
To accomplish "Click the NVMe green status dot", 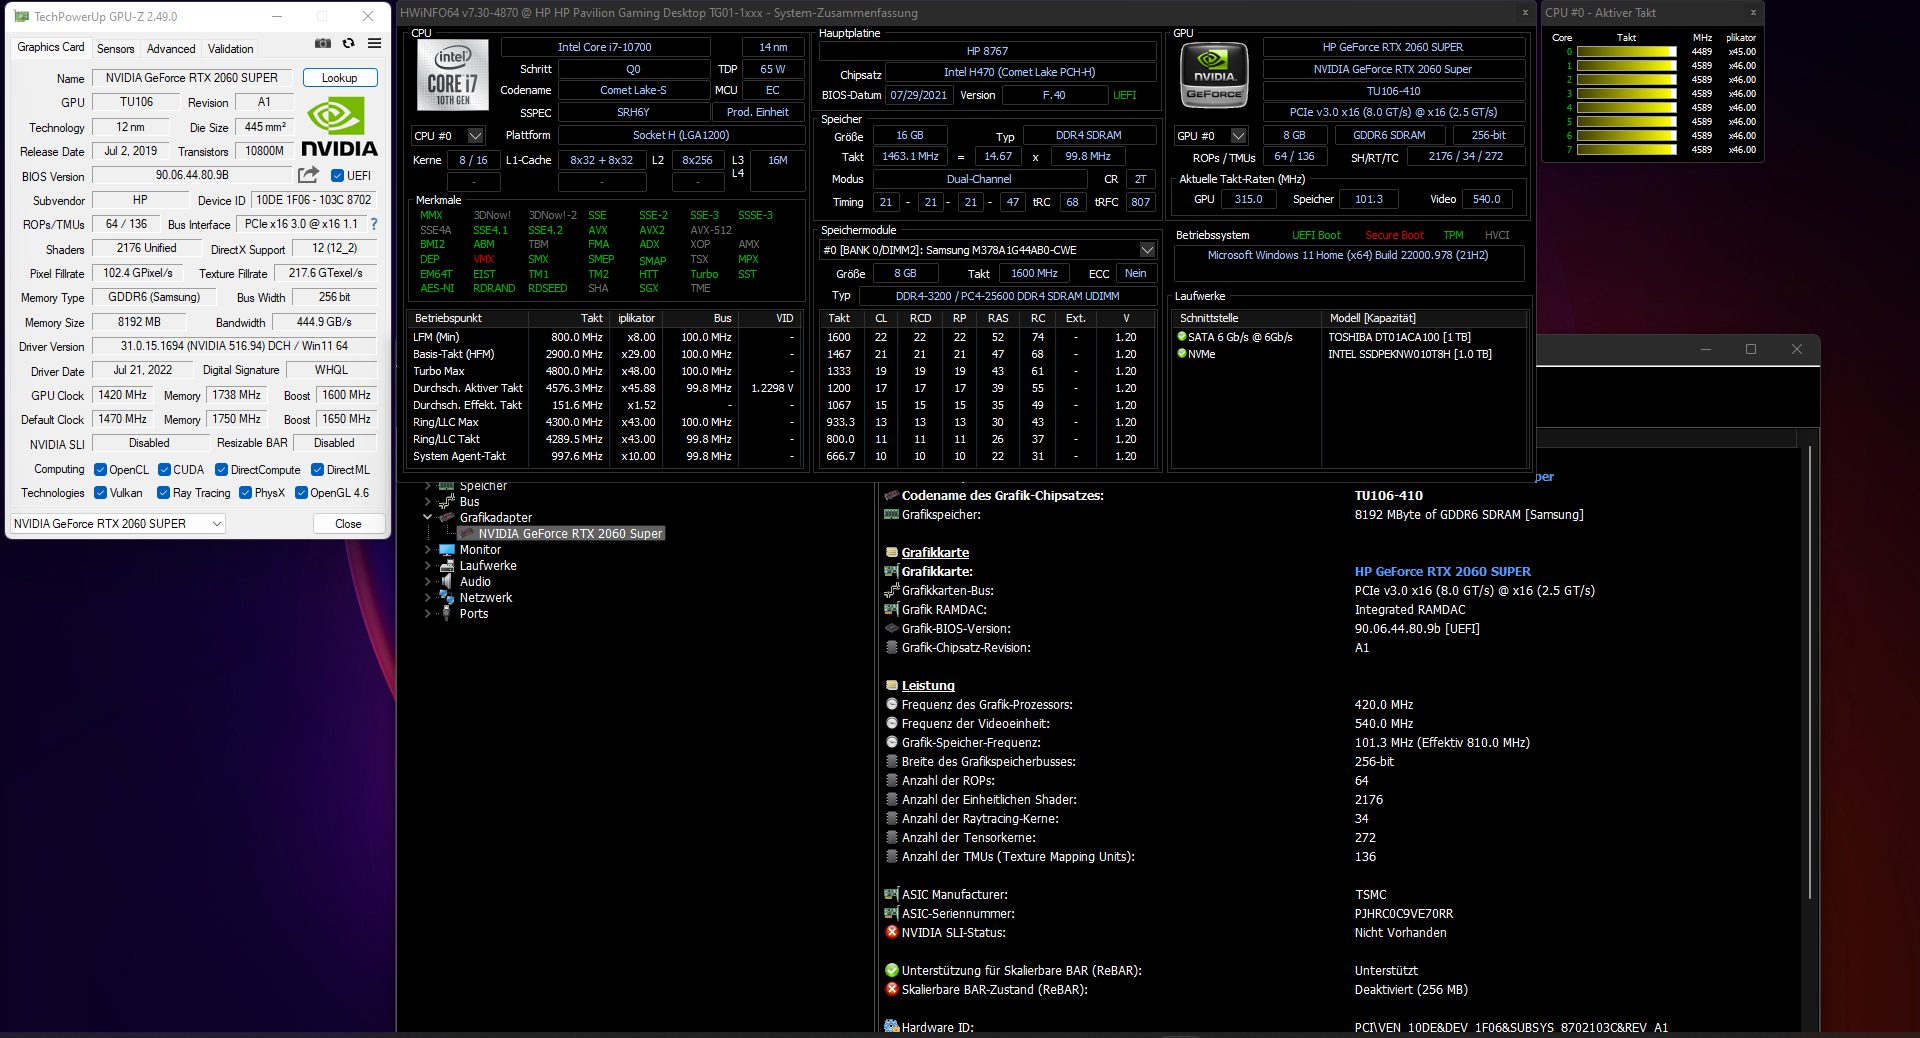I will tap(1182, 353).
